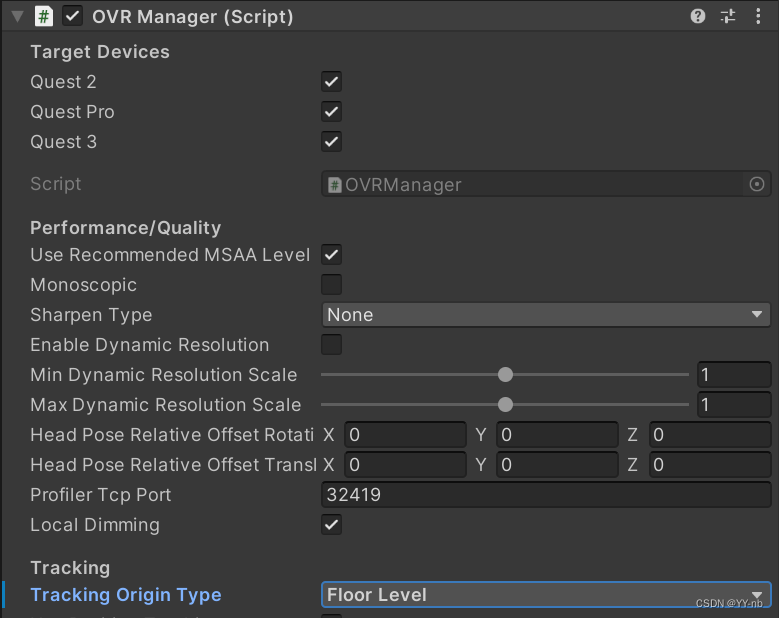Click the Monoscopic label
Screen dimensions: 779x618
click(x=83, y=285)
